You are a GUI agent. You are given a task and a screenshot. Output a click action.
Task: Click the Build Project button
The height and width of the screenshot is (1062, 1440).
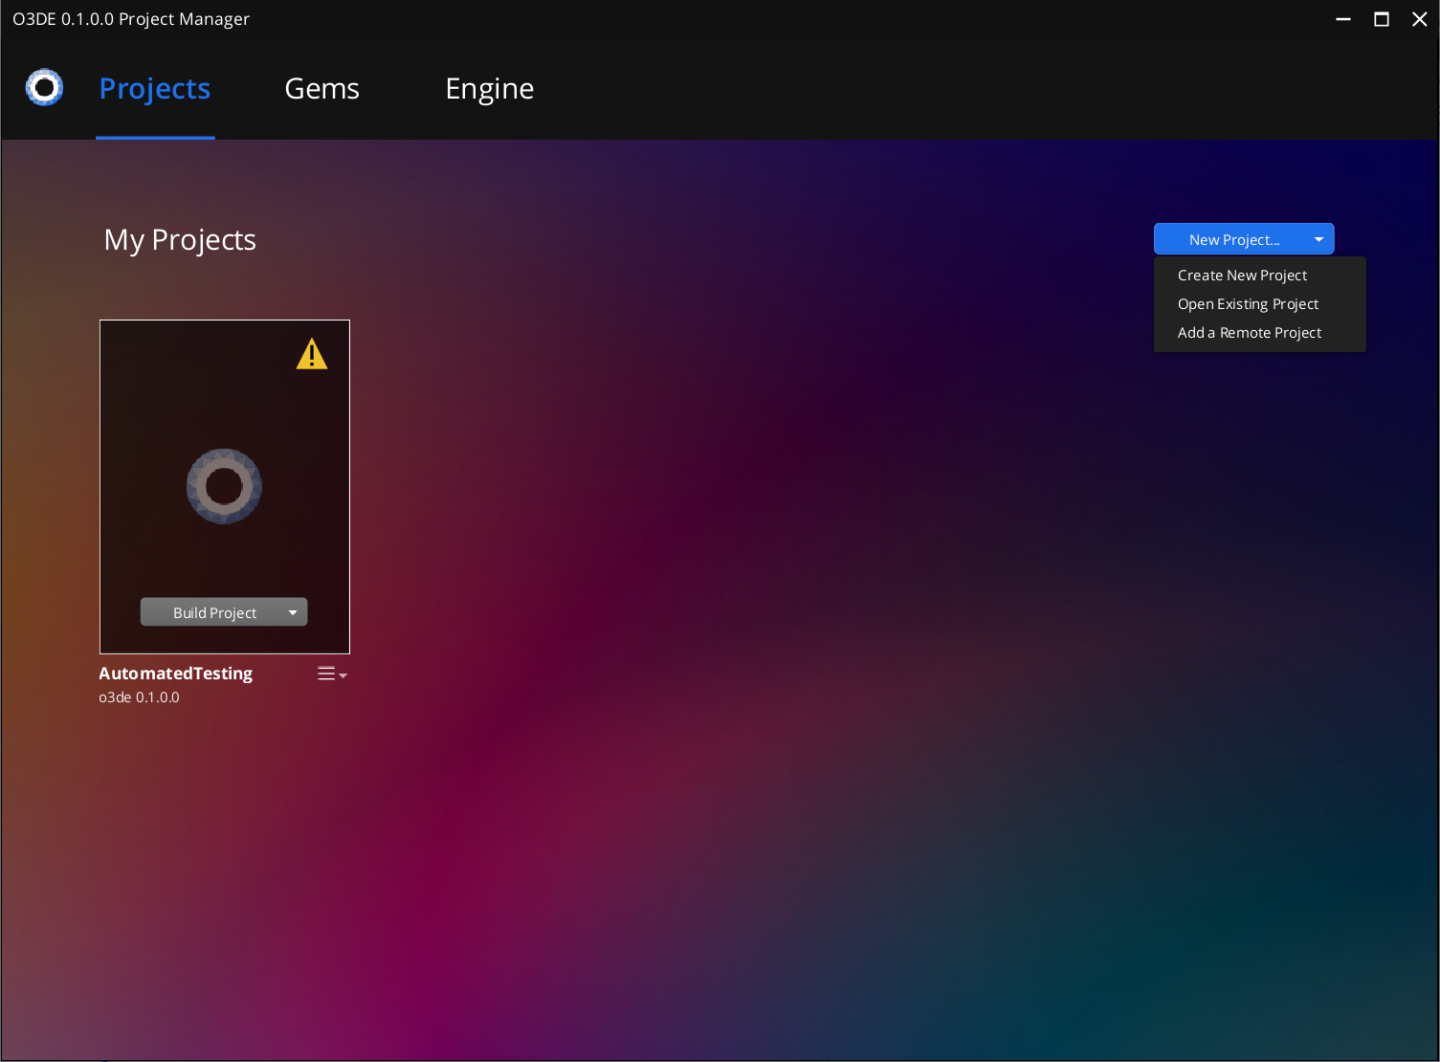point(214,612)
